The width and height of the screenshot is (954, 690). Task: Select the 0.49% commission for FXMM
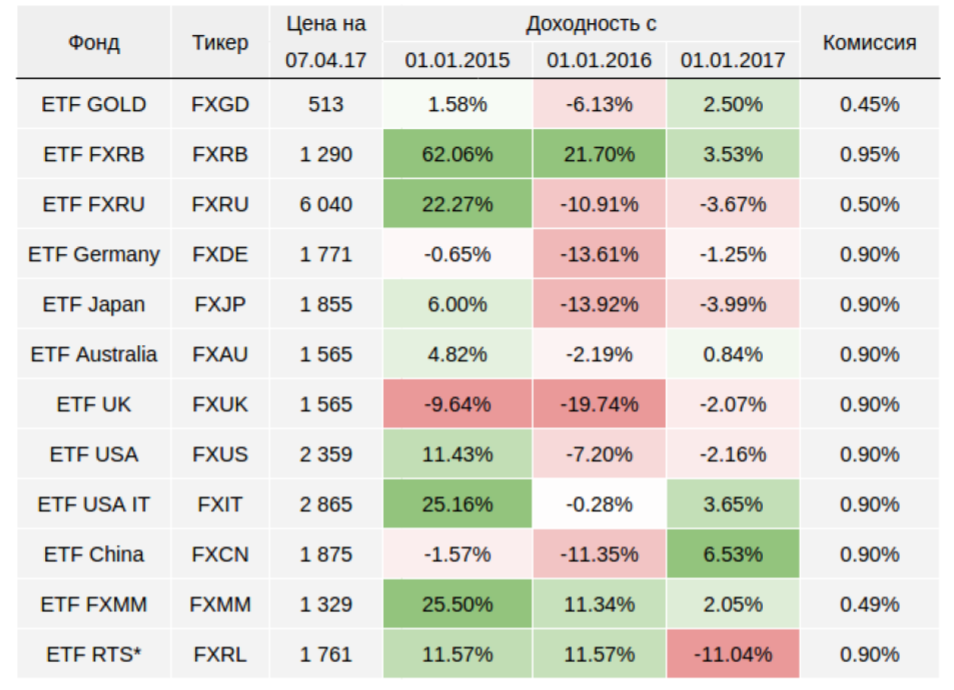[869, 604]
